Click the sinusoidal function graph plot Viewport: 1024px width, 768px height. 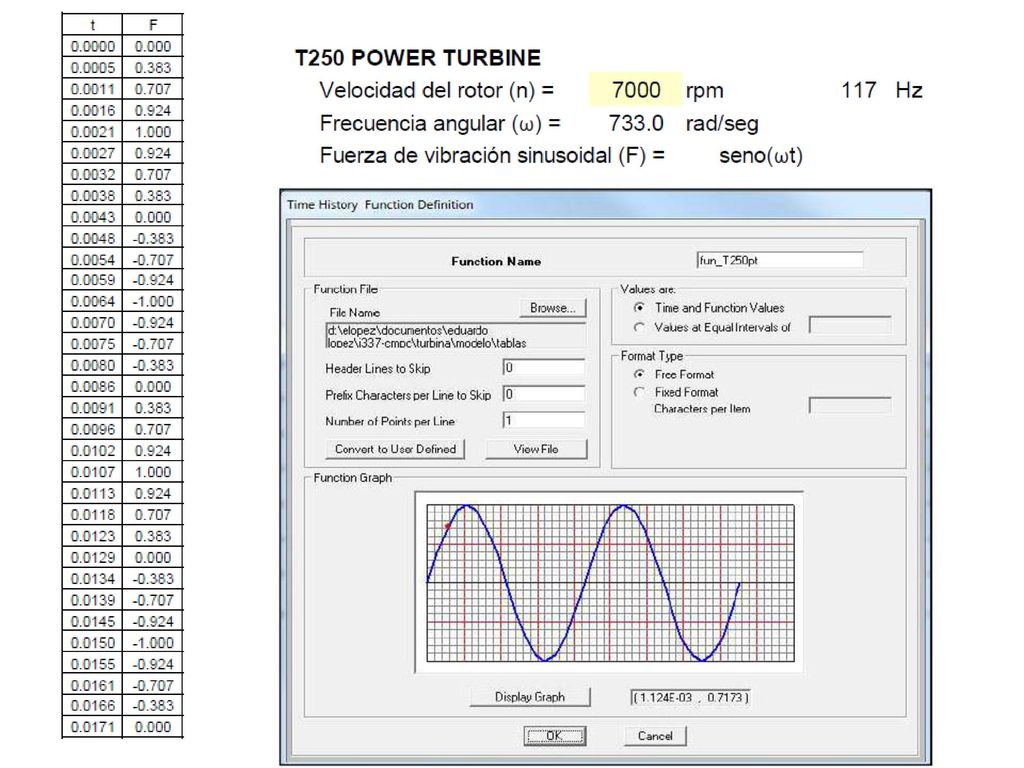(611, 583)
